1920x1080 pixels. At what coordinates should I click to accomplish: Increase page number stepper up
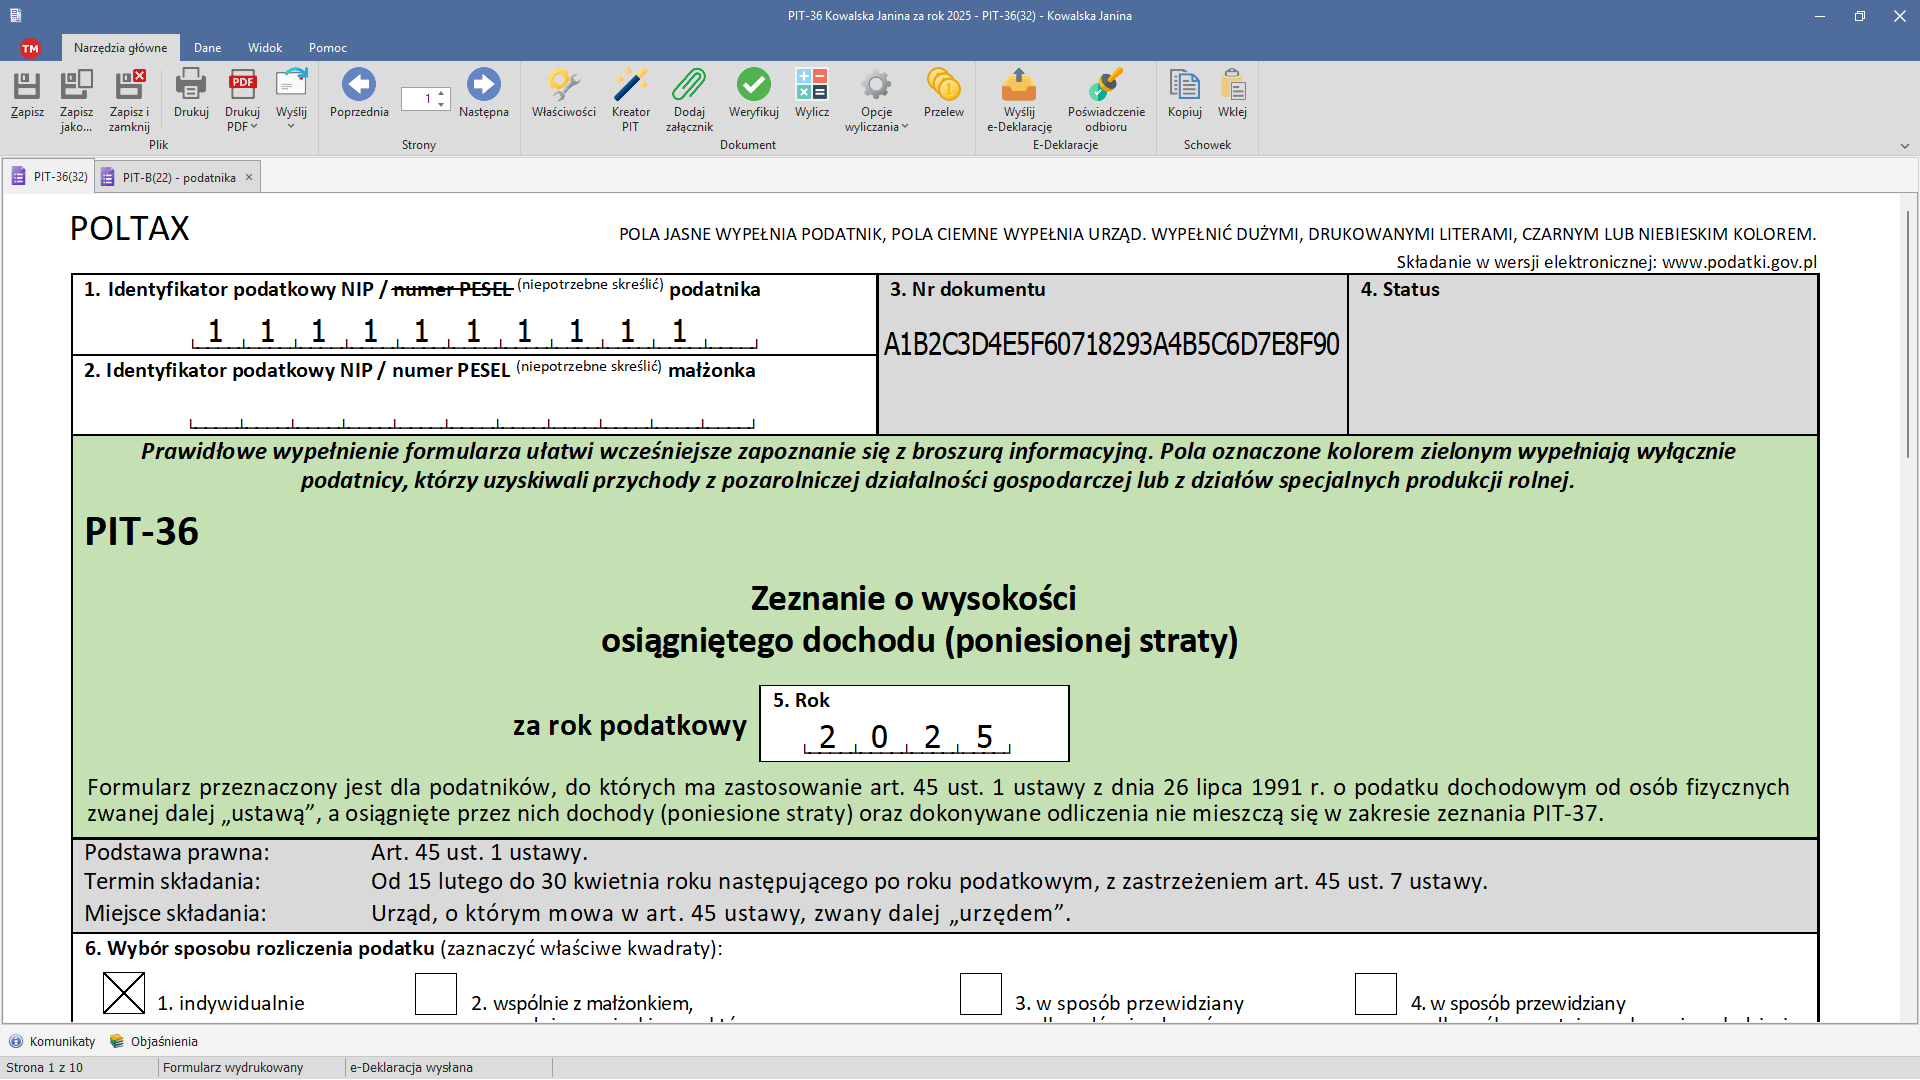[441, 93]
